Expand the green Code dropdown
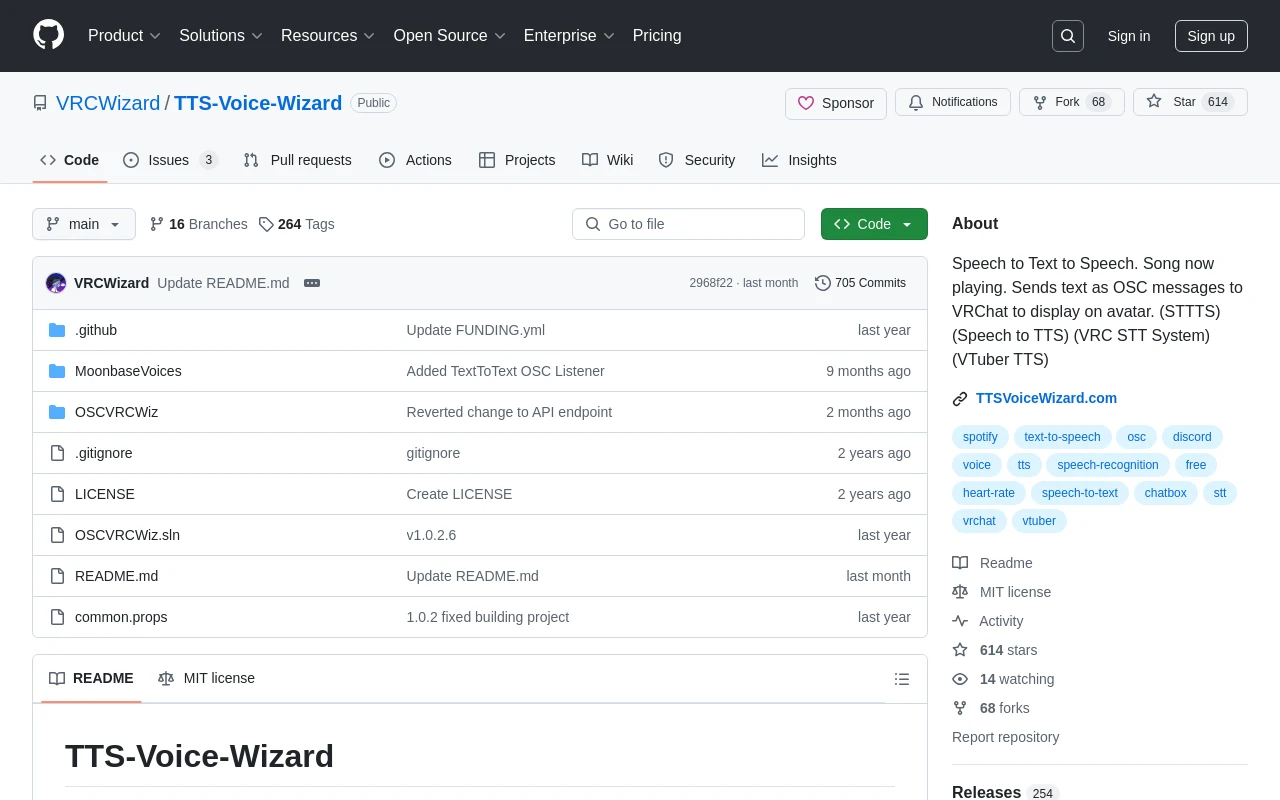Image resolution: width=1280 pixels, height=800 pixels. pos(874,224)
